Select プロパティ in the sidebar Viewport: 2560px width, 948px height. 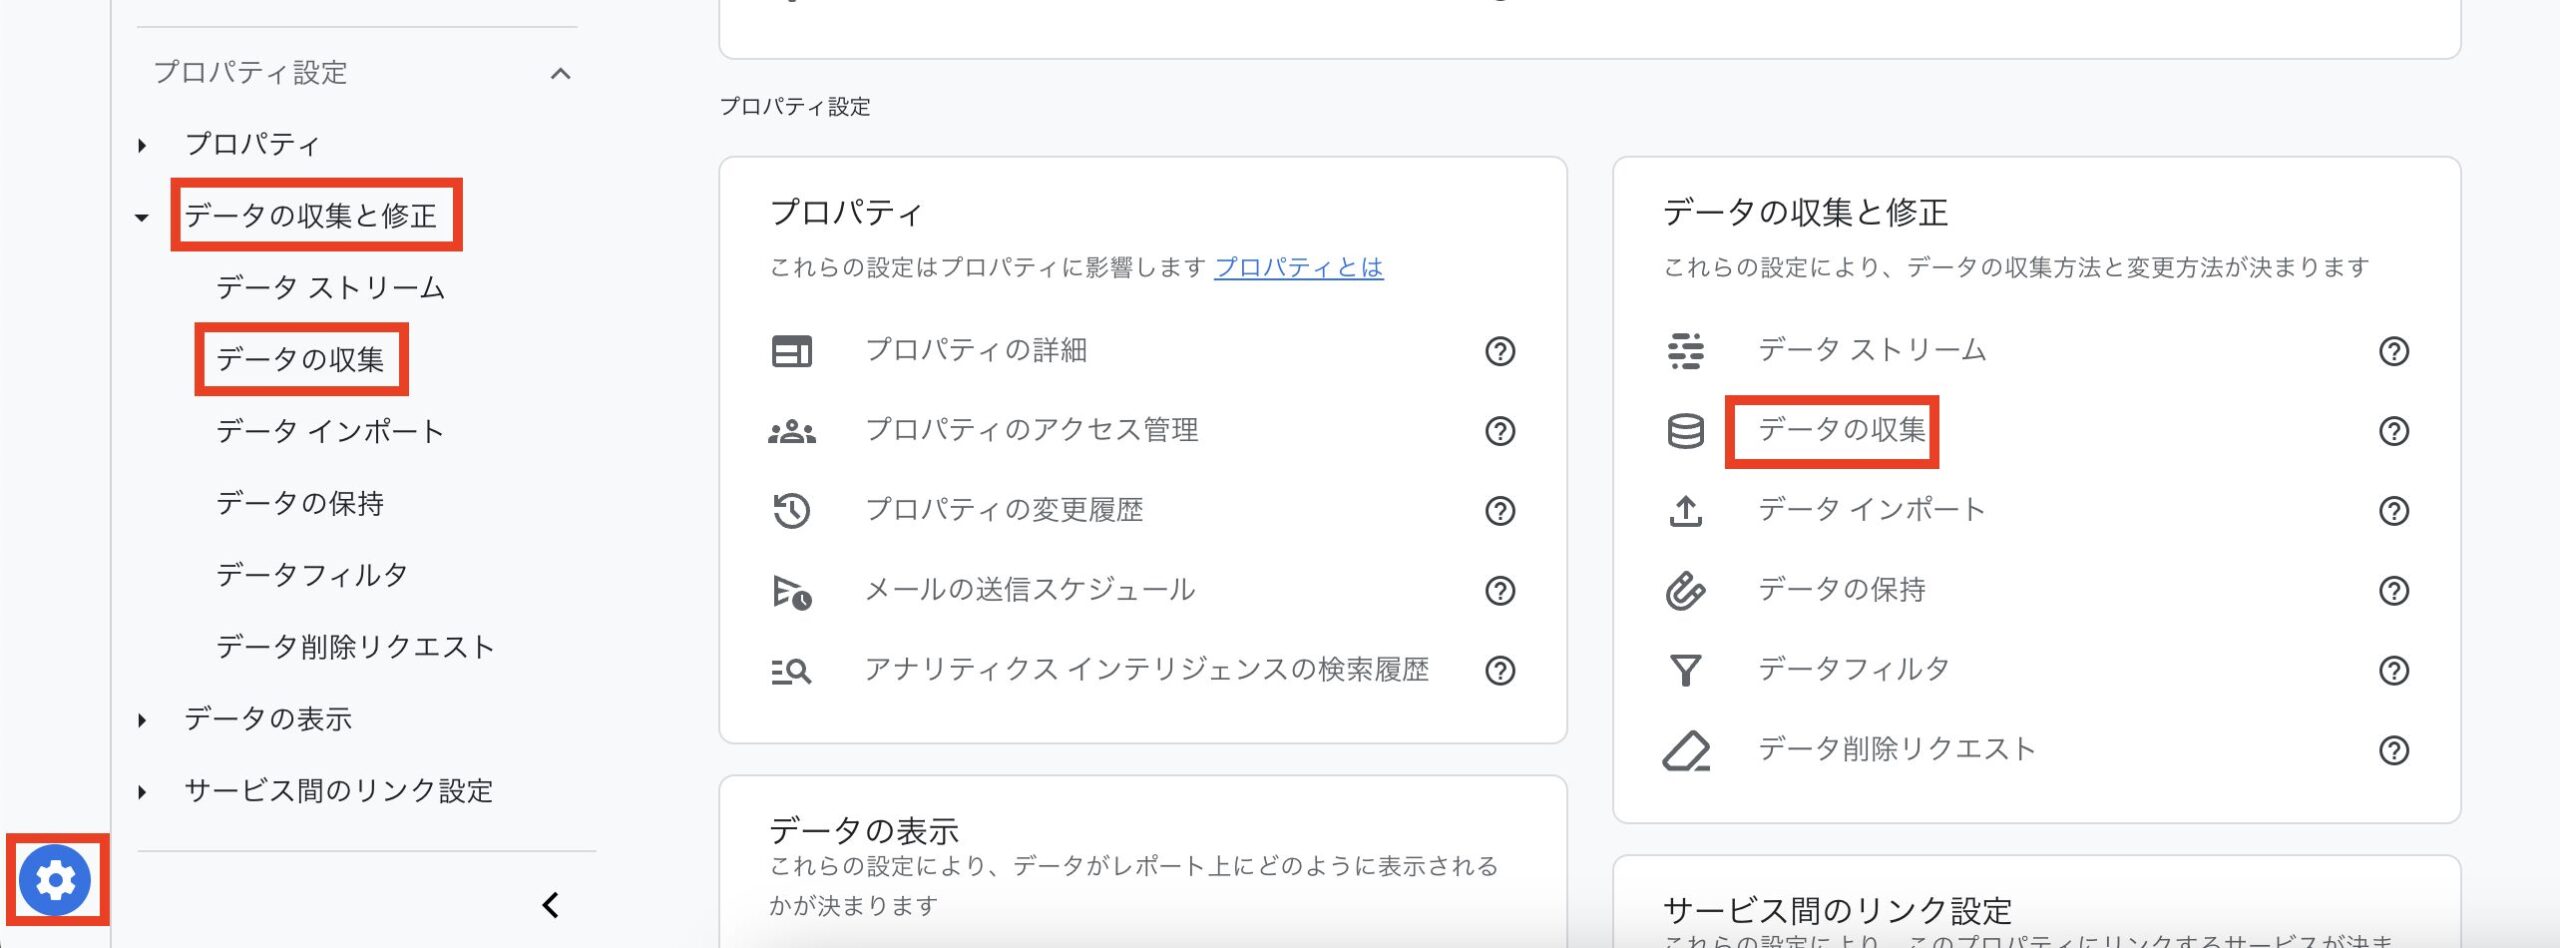click(x=252, y=145)
